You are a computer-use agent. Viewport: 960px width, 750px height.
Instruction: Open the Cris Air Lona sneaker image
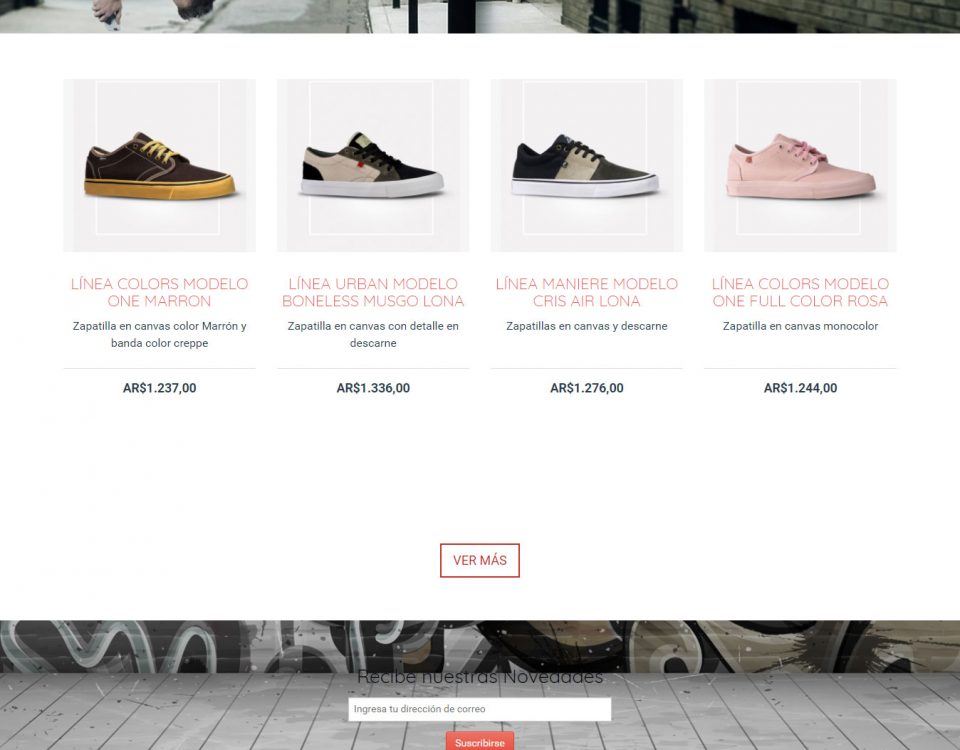[587, 165]
